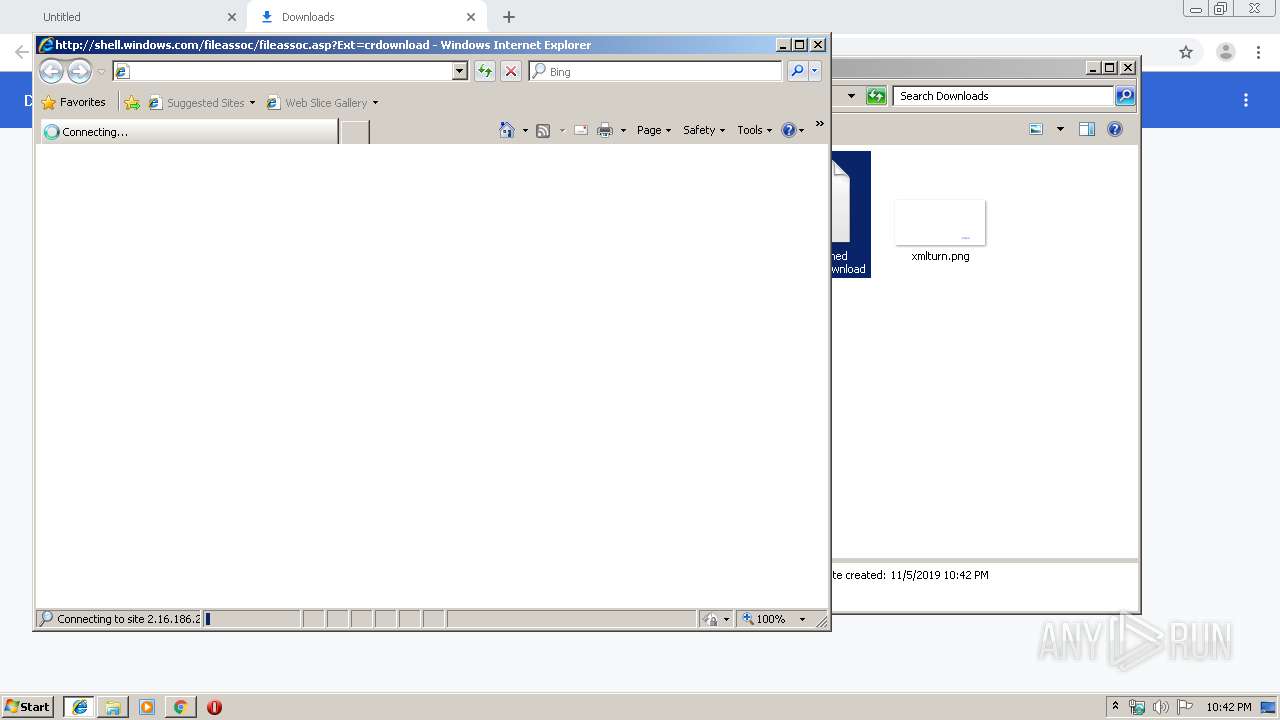Expand the IE command bar overflow chevron
This screenshot has width=1280, height=720.
(x=820, y=124)
